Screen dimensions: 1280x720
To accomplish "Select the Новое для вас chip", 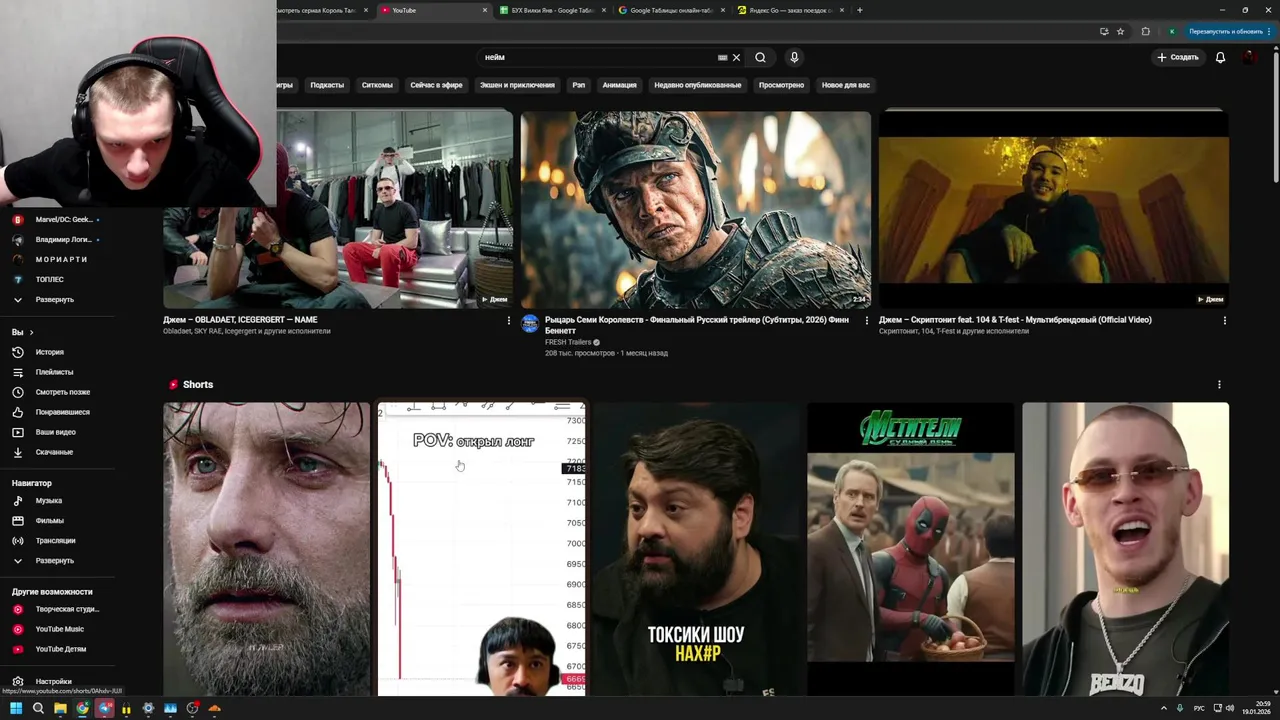I will click(x=846, y=85).
